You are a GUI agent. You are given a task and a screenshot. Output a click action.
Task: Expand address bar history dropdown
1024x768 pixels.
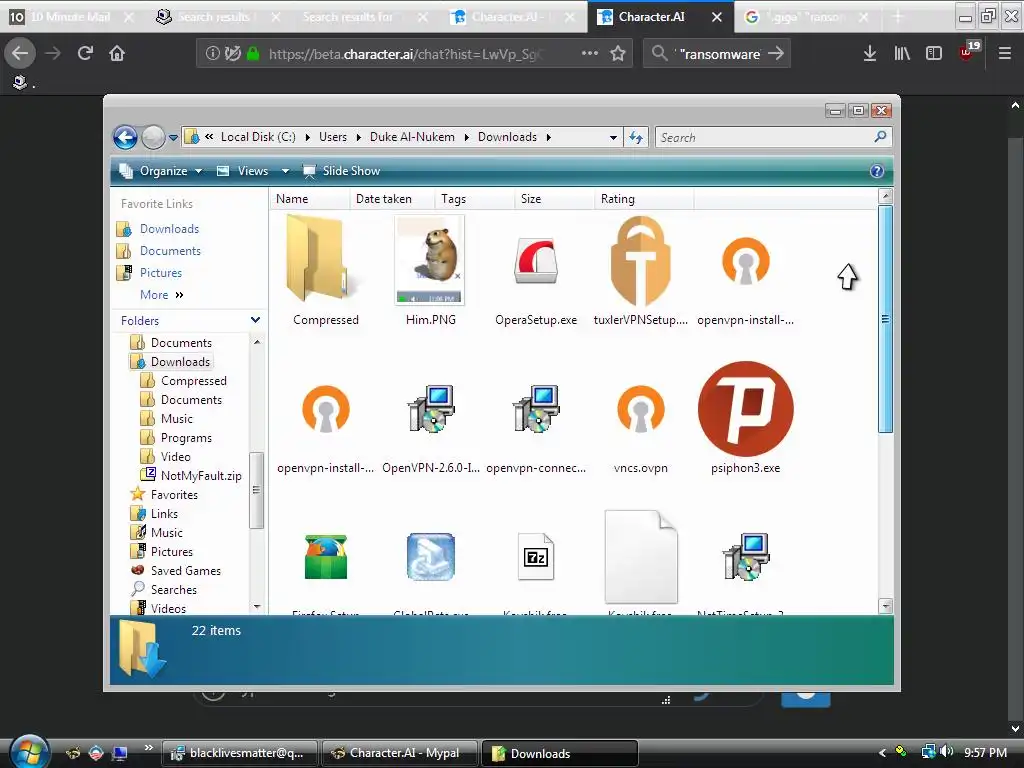pyautogui.click(x=613, y=138)
